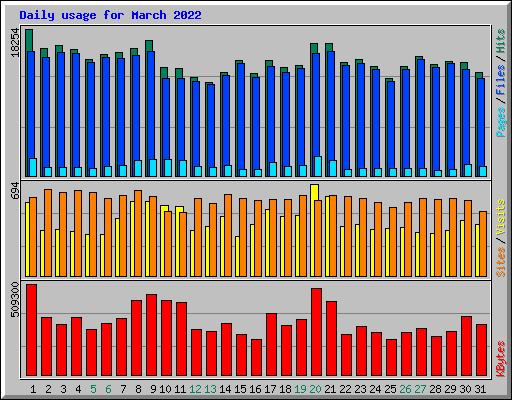Click the blue Files bar for day 27
The height and width of the screenshot is (400, 512).
point(421,114)
